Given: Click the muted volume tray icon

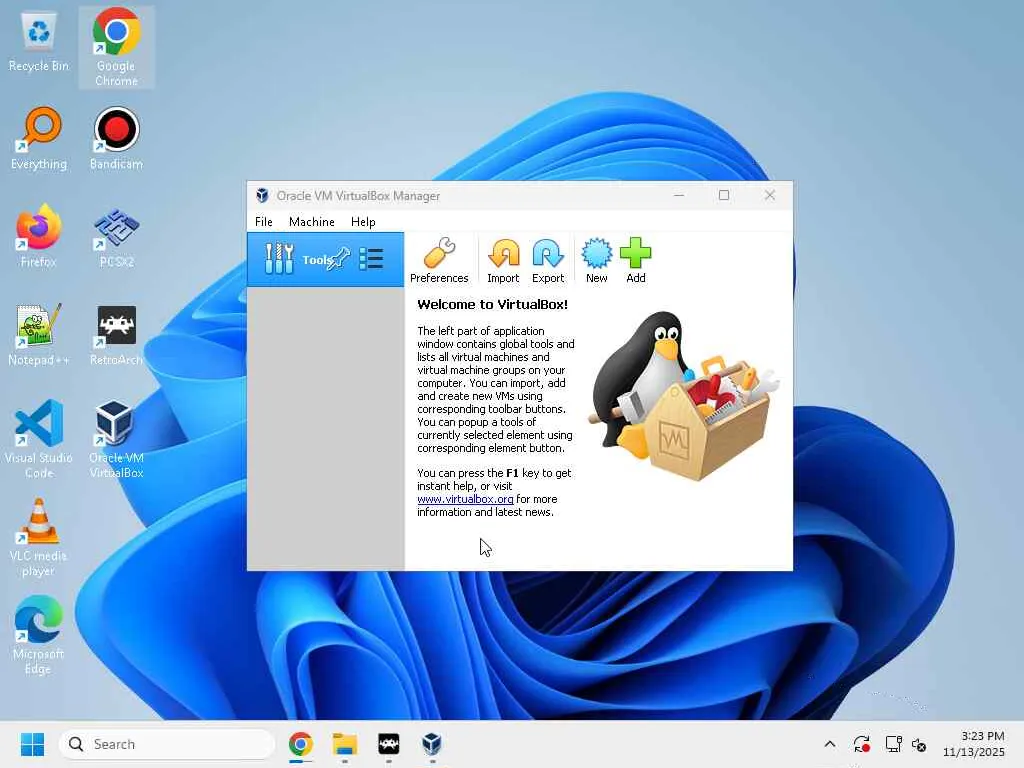Looking at the screenshot, I should pos(919,744).
